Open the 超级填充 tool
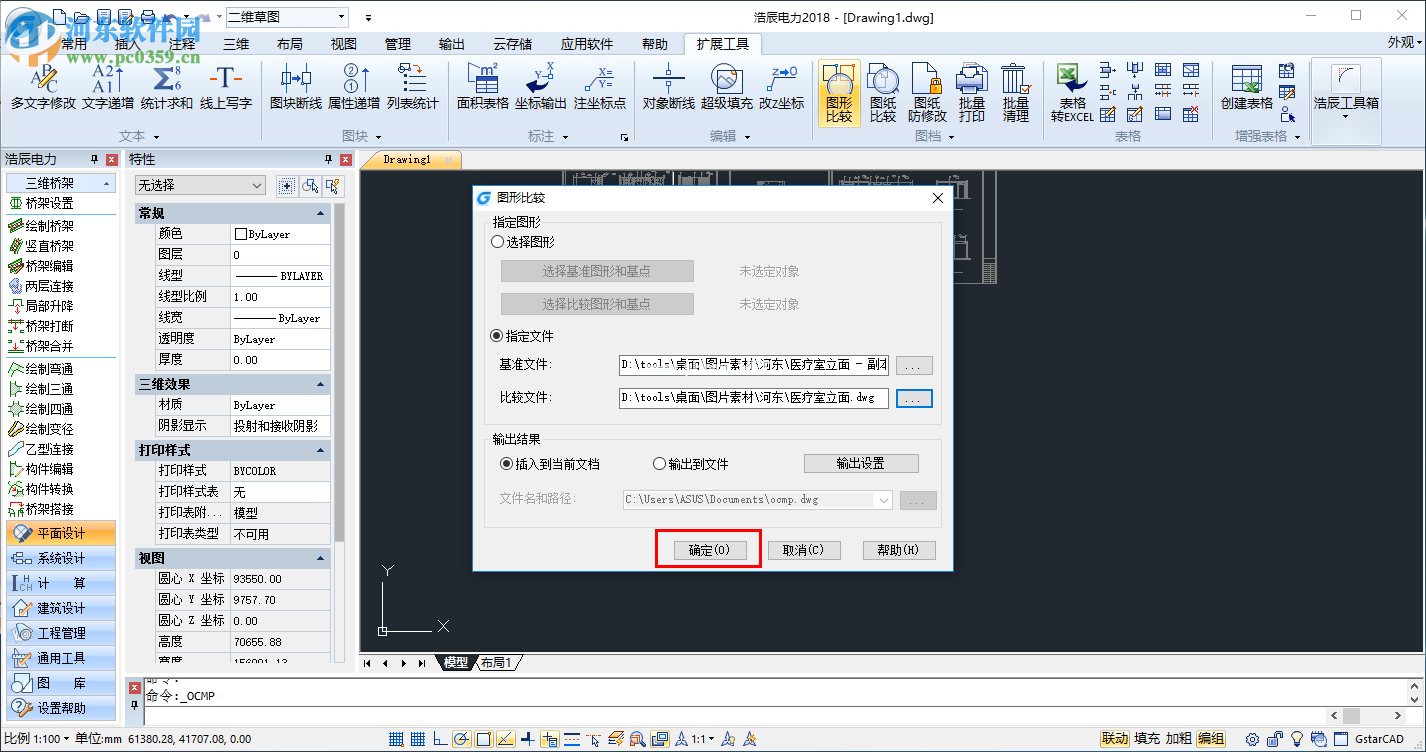This screenshot has height=752, width=1426. (727, 87)
